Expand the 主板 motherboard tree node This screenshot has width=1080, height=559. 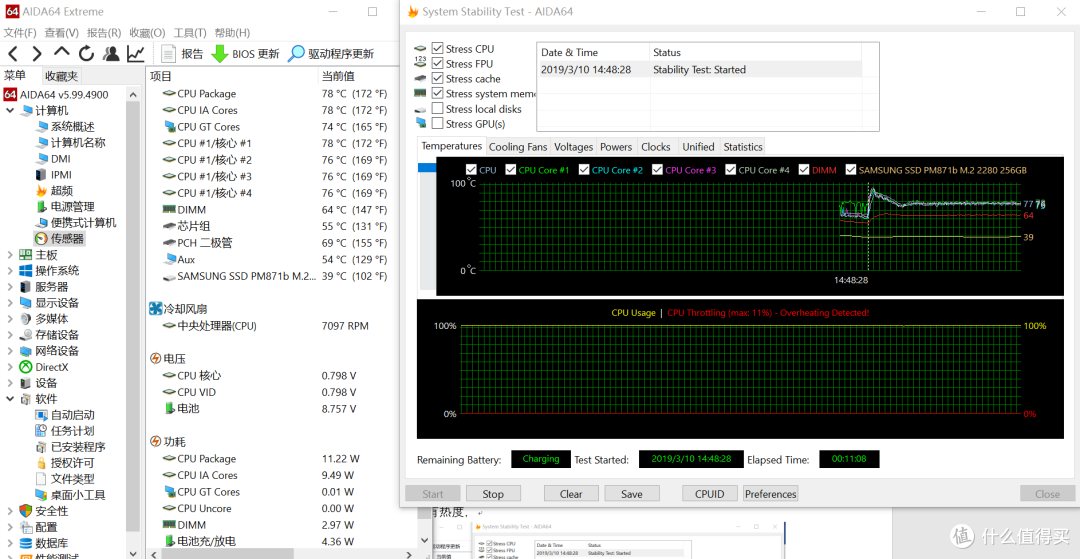click(x=10, y=255)
